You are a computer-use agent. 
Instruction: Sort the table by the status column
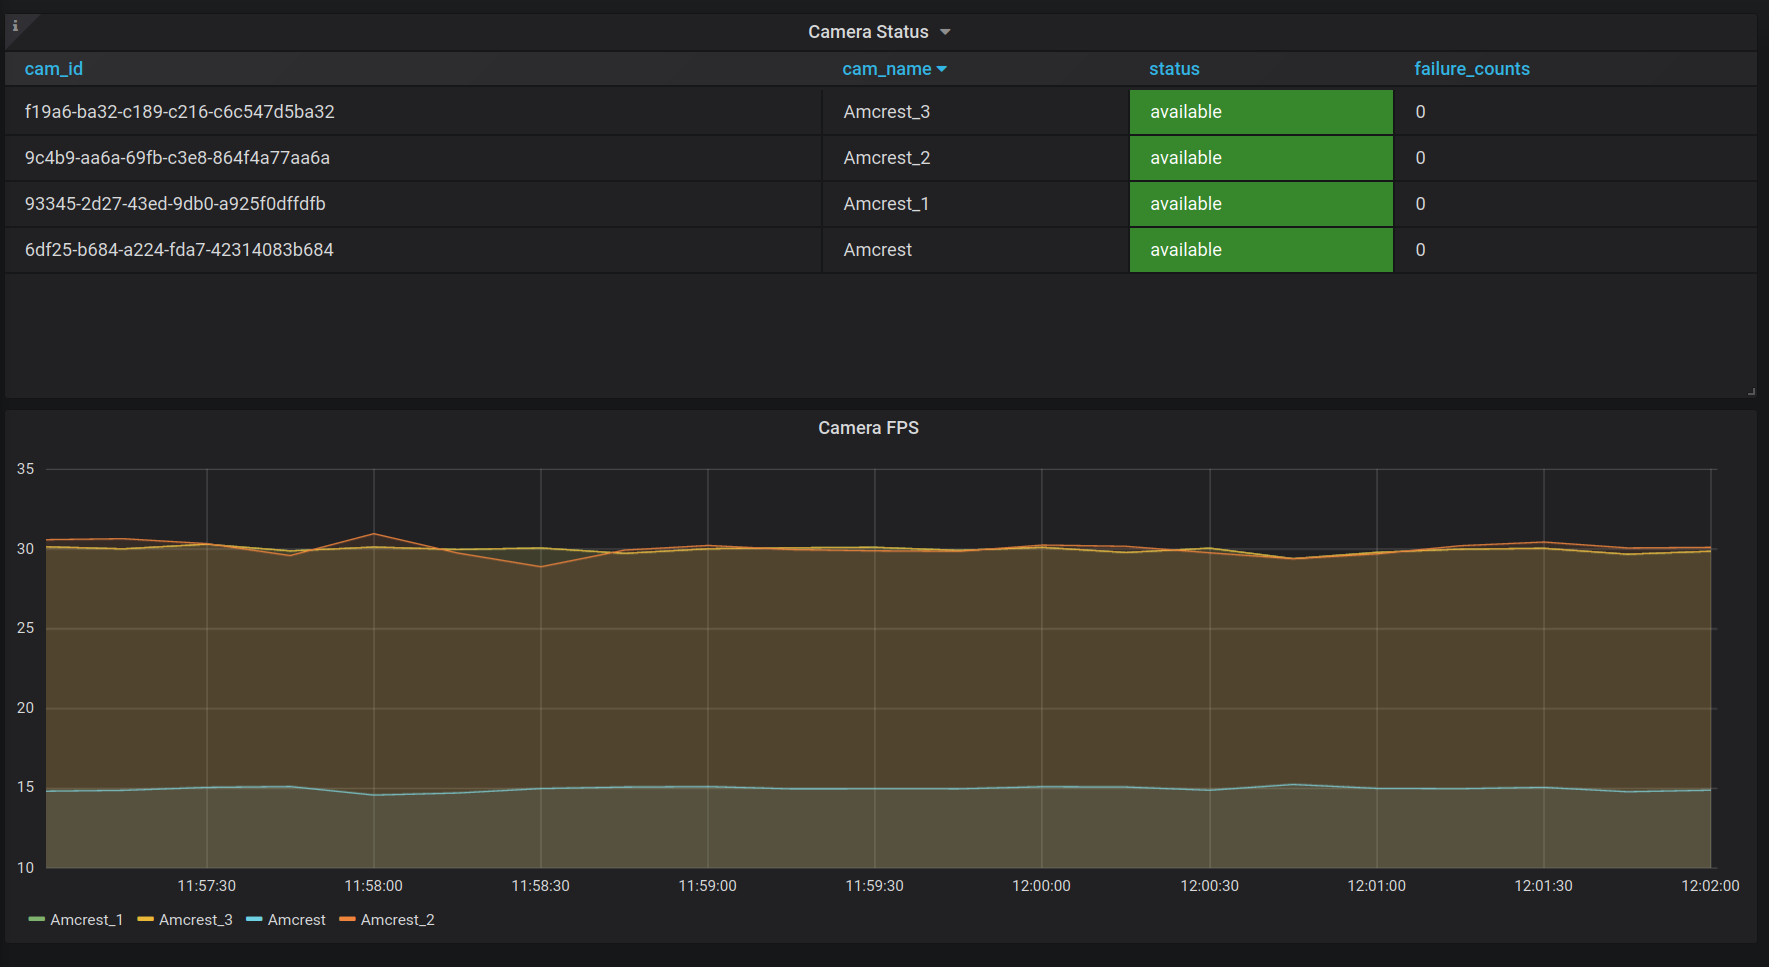[x=1173, y=69]
